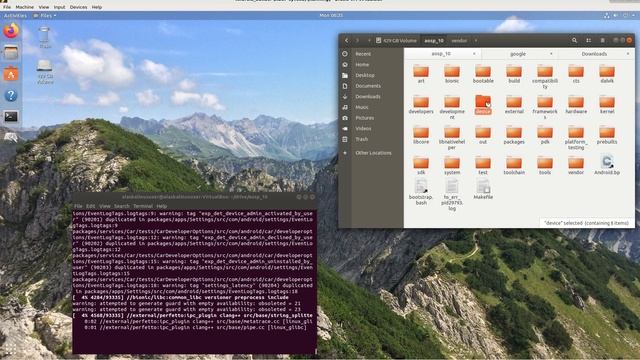Close the Downloads tab
The image size is (640, 360).
[628, 54]
